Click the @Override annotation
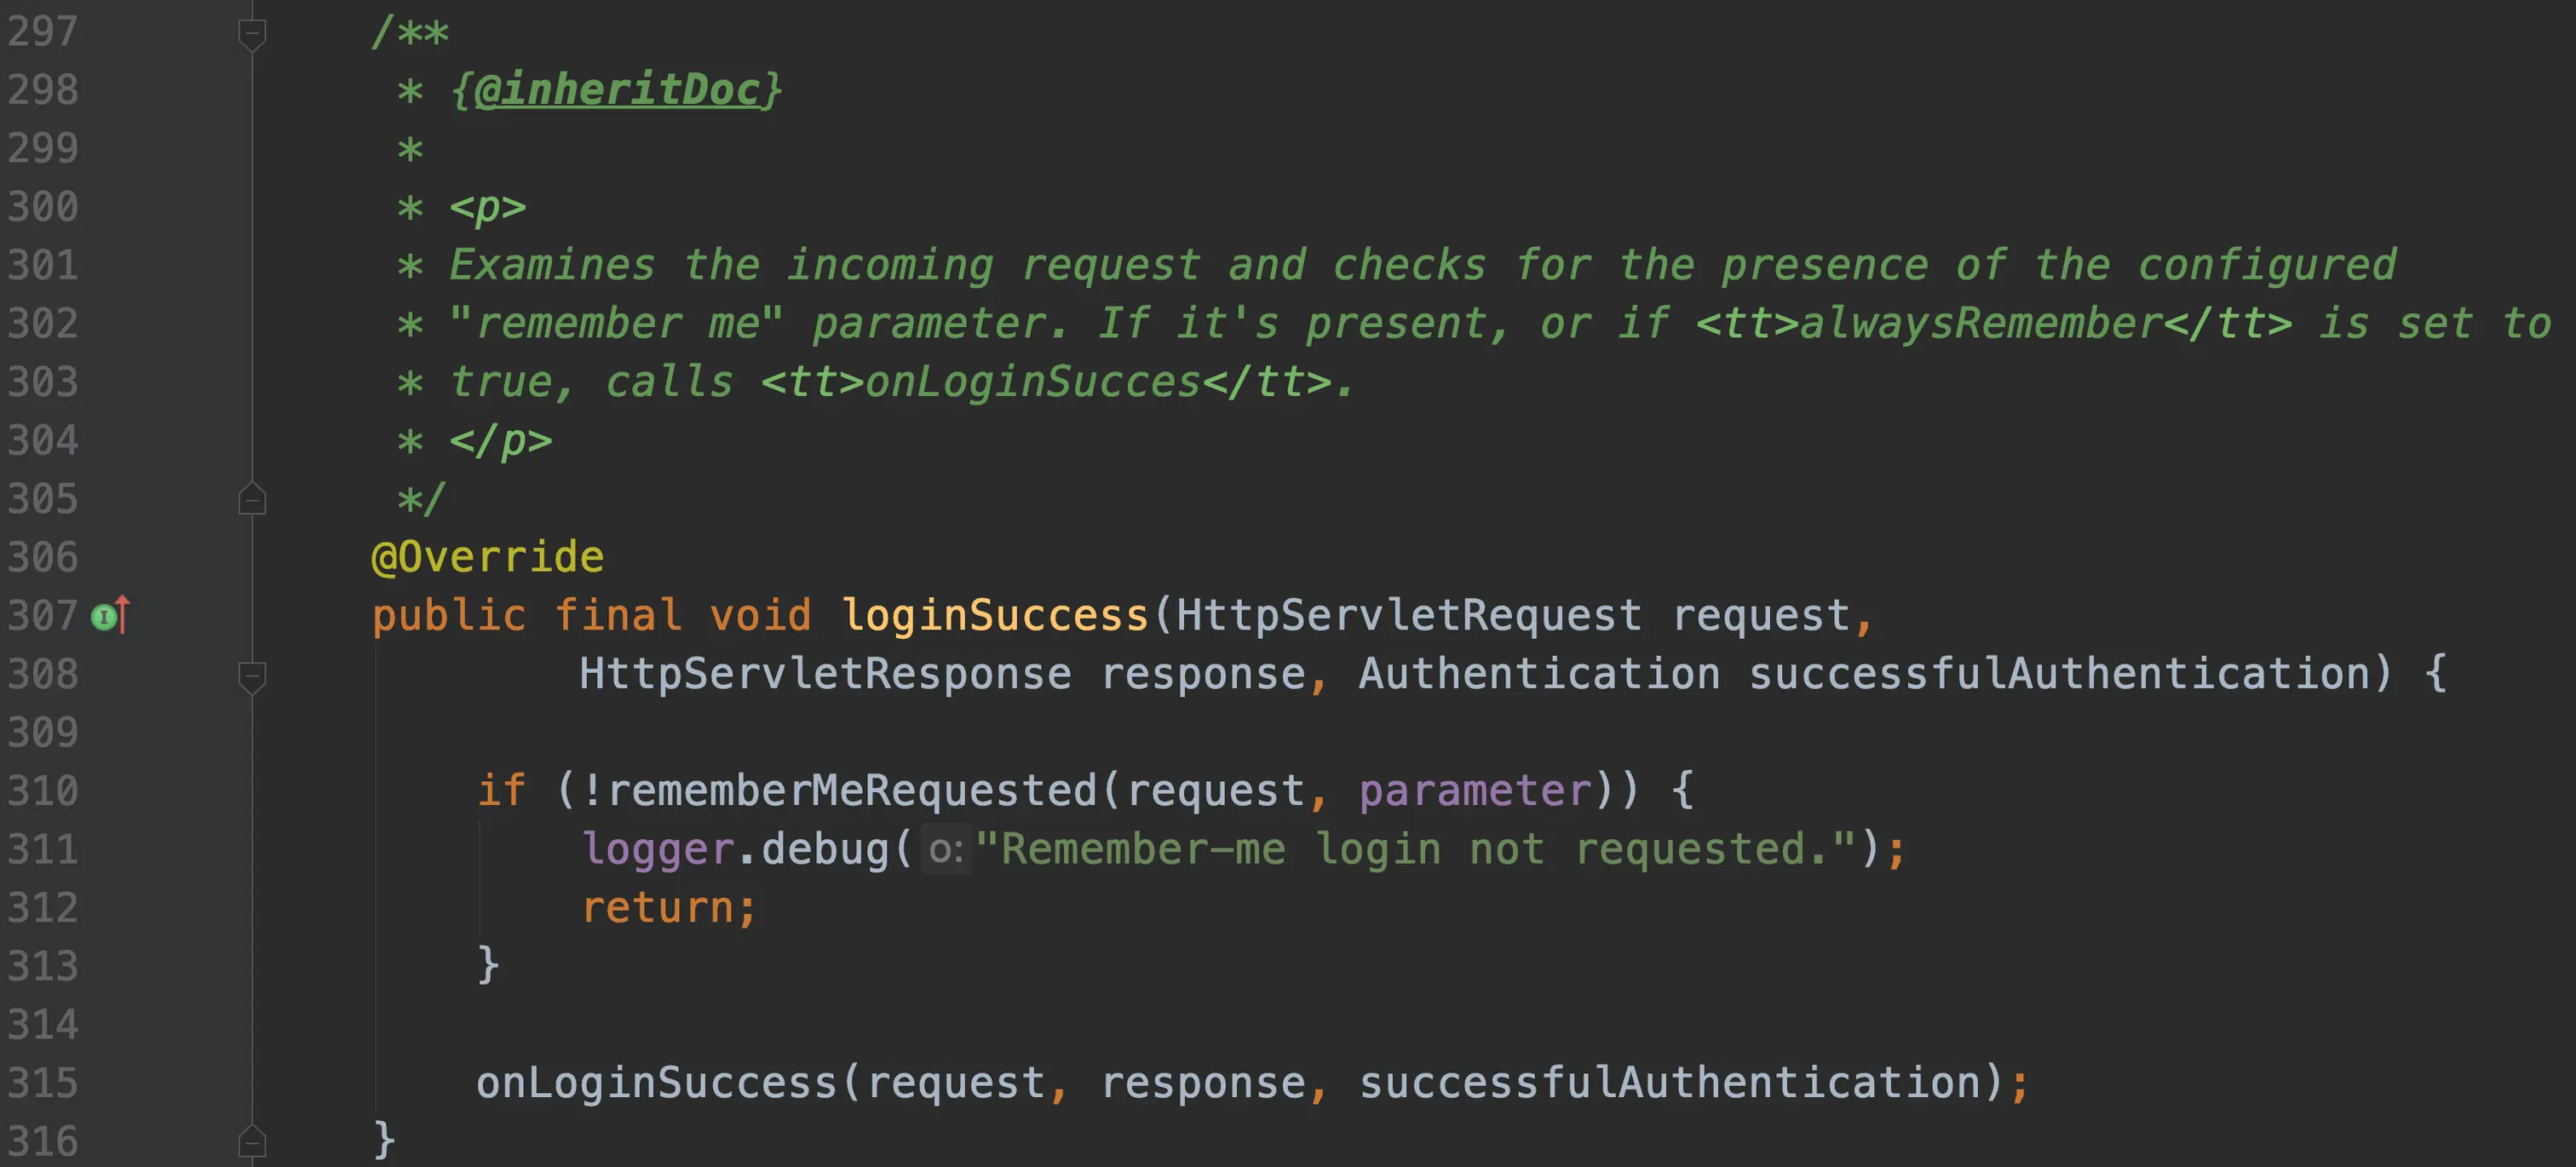 (488, 557)
